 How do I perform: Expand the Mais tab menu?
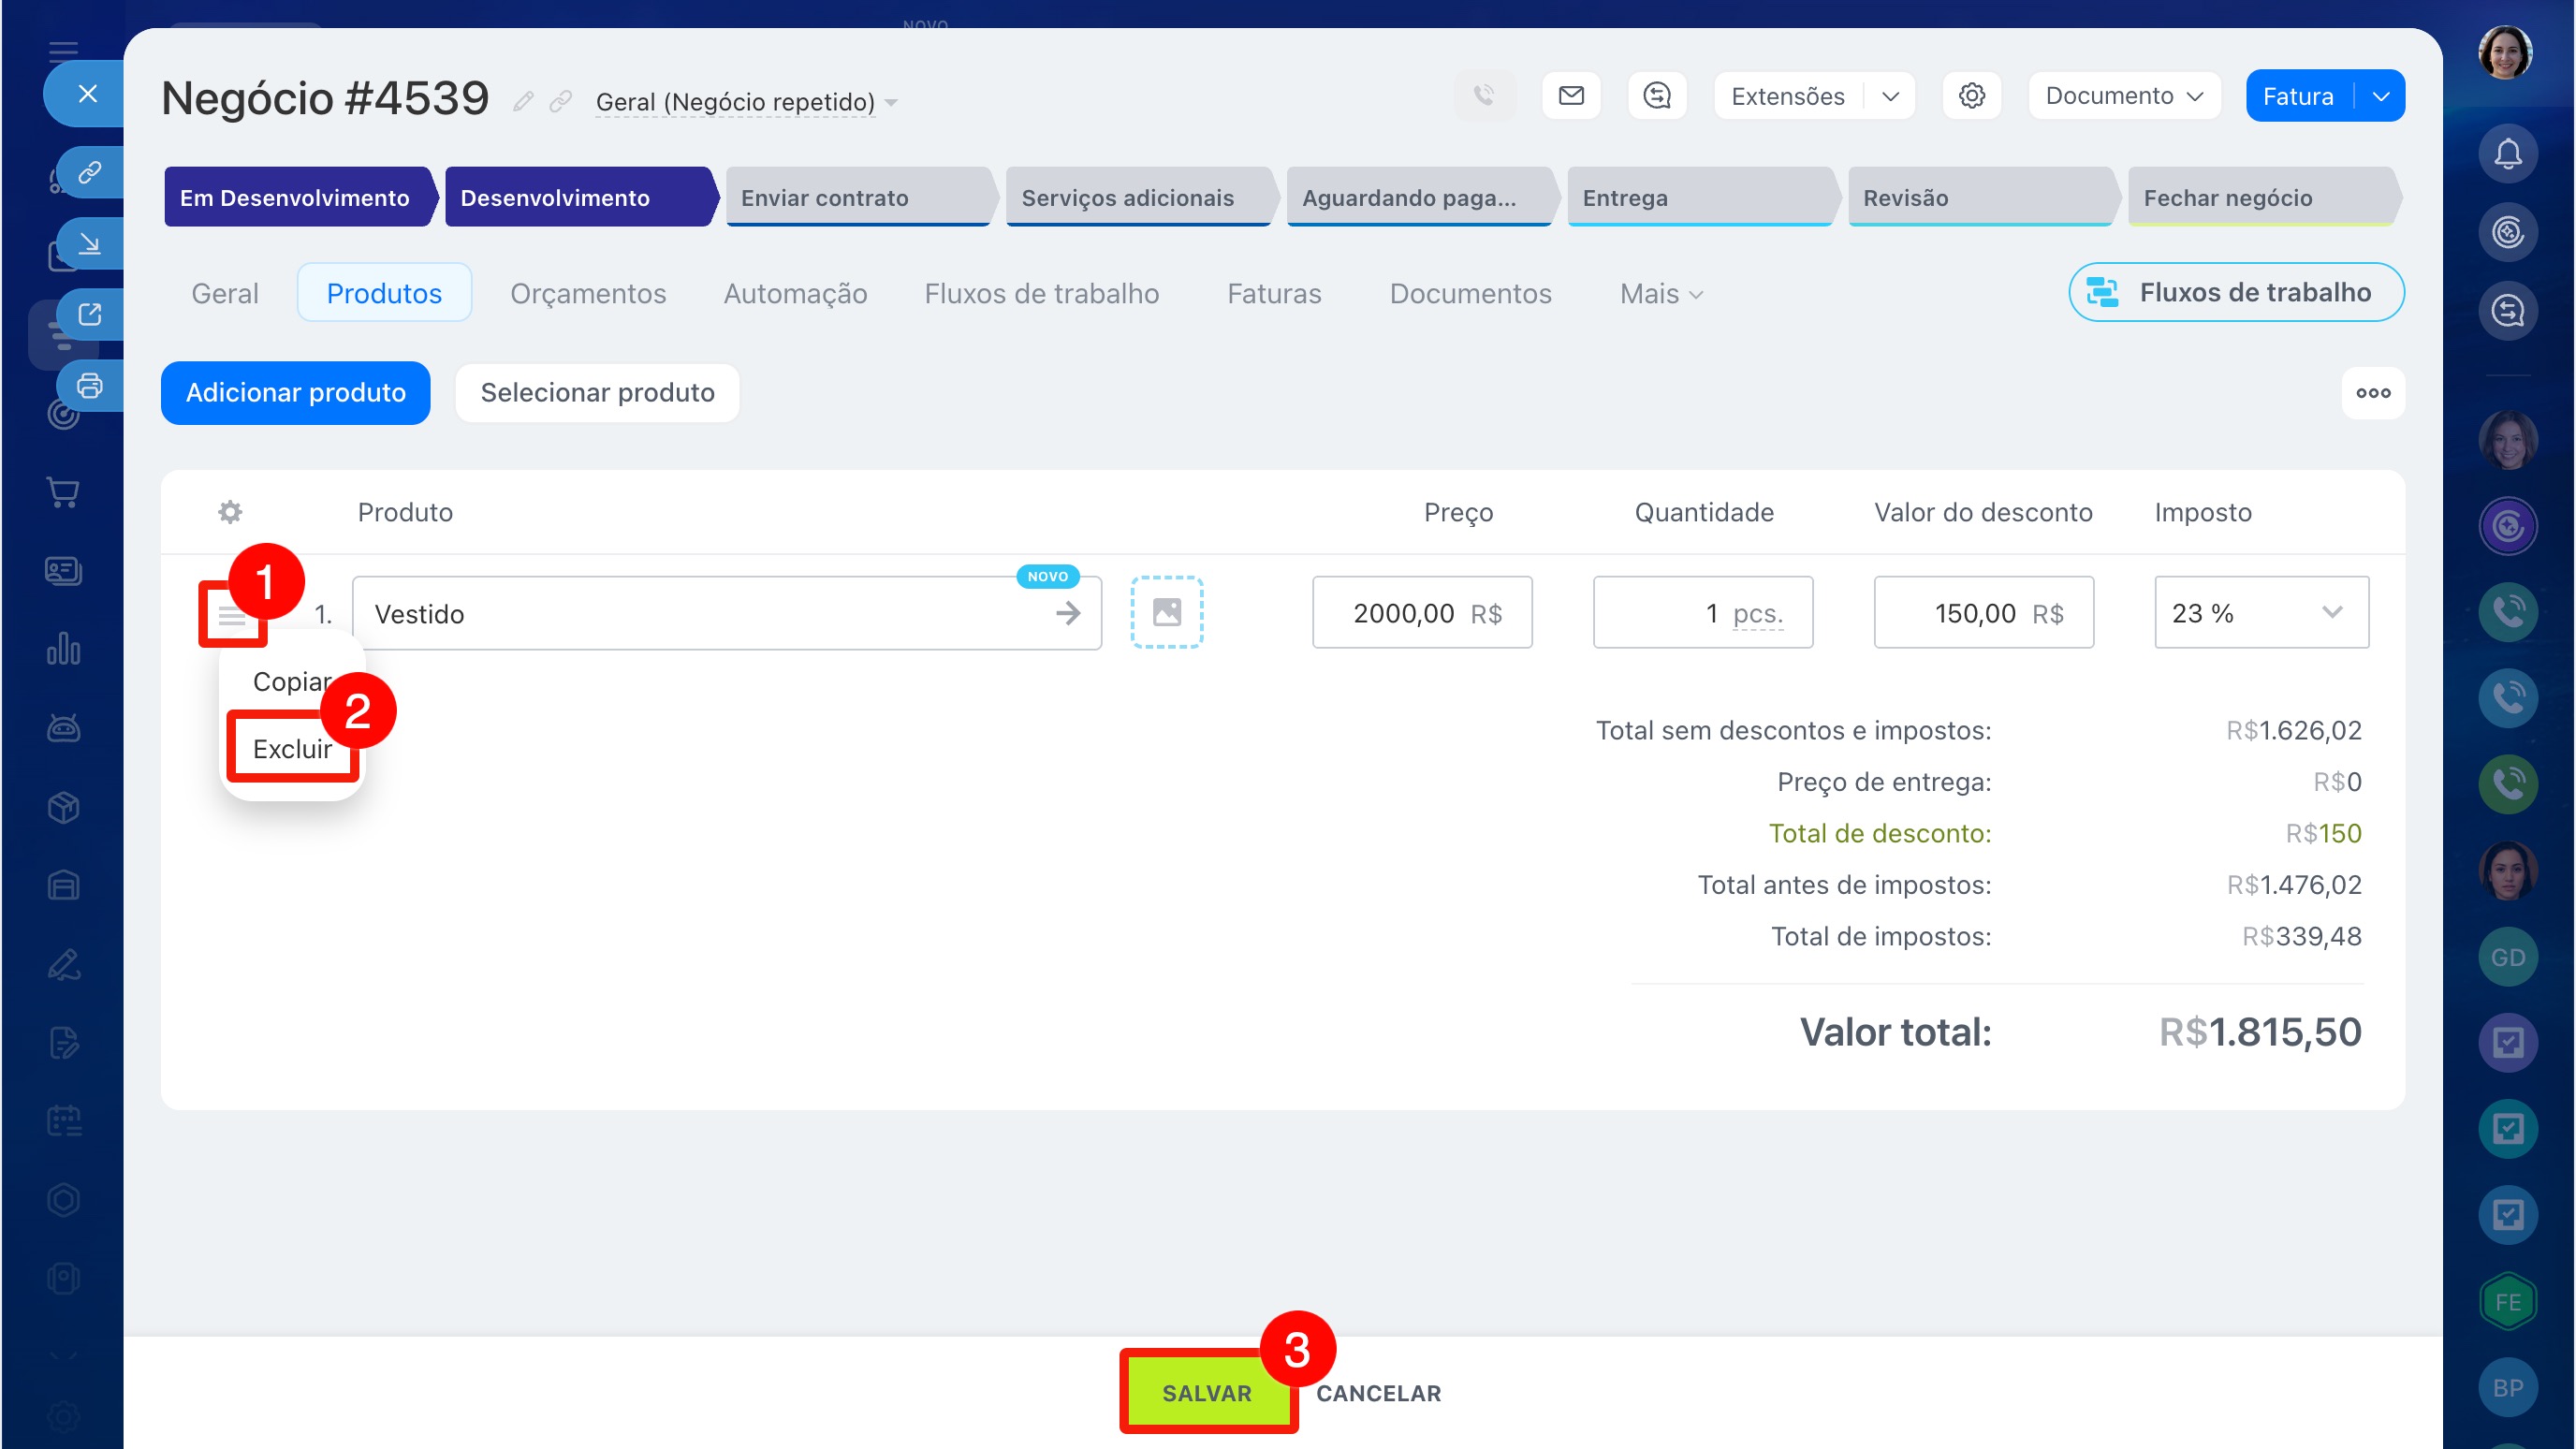tap(1660, 293)
